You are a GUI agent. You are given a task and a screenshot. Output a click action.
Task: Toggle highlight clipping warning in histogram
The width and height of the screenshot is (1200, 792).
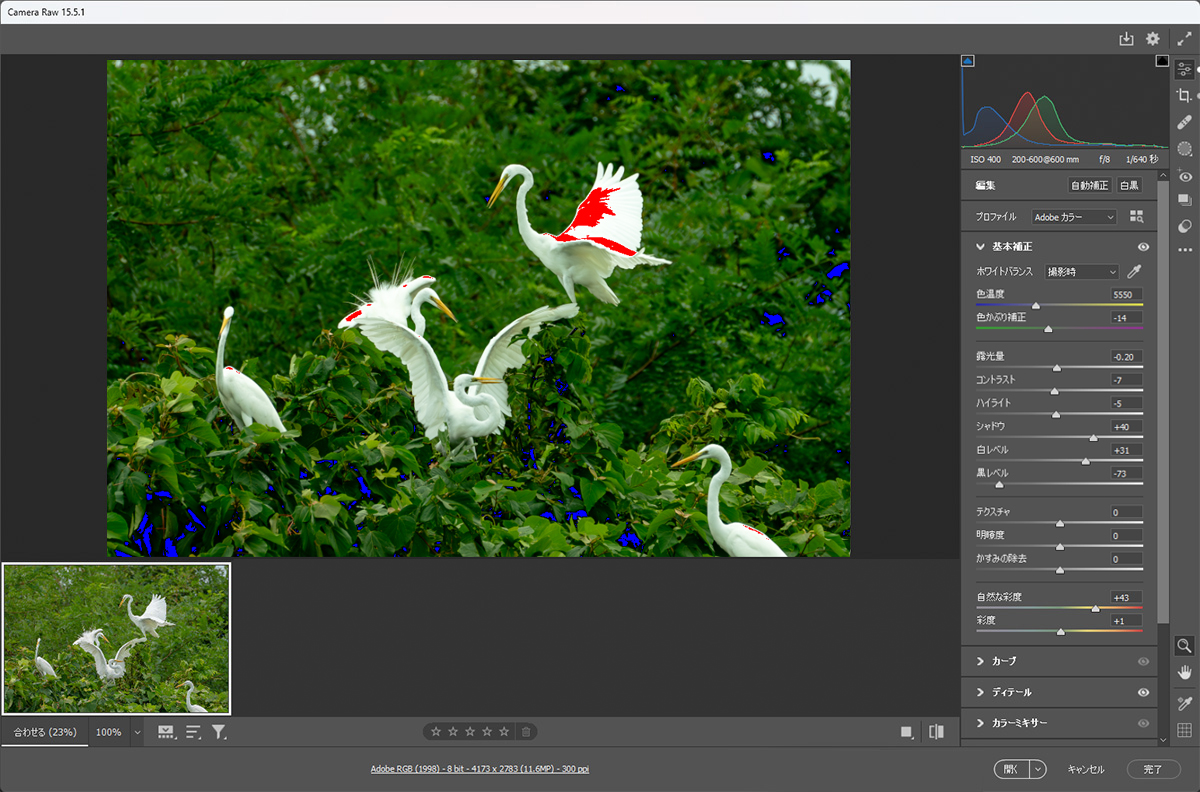tap(1162, 61)
